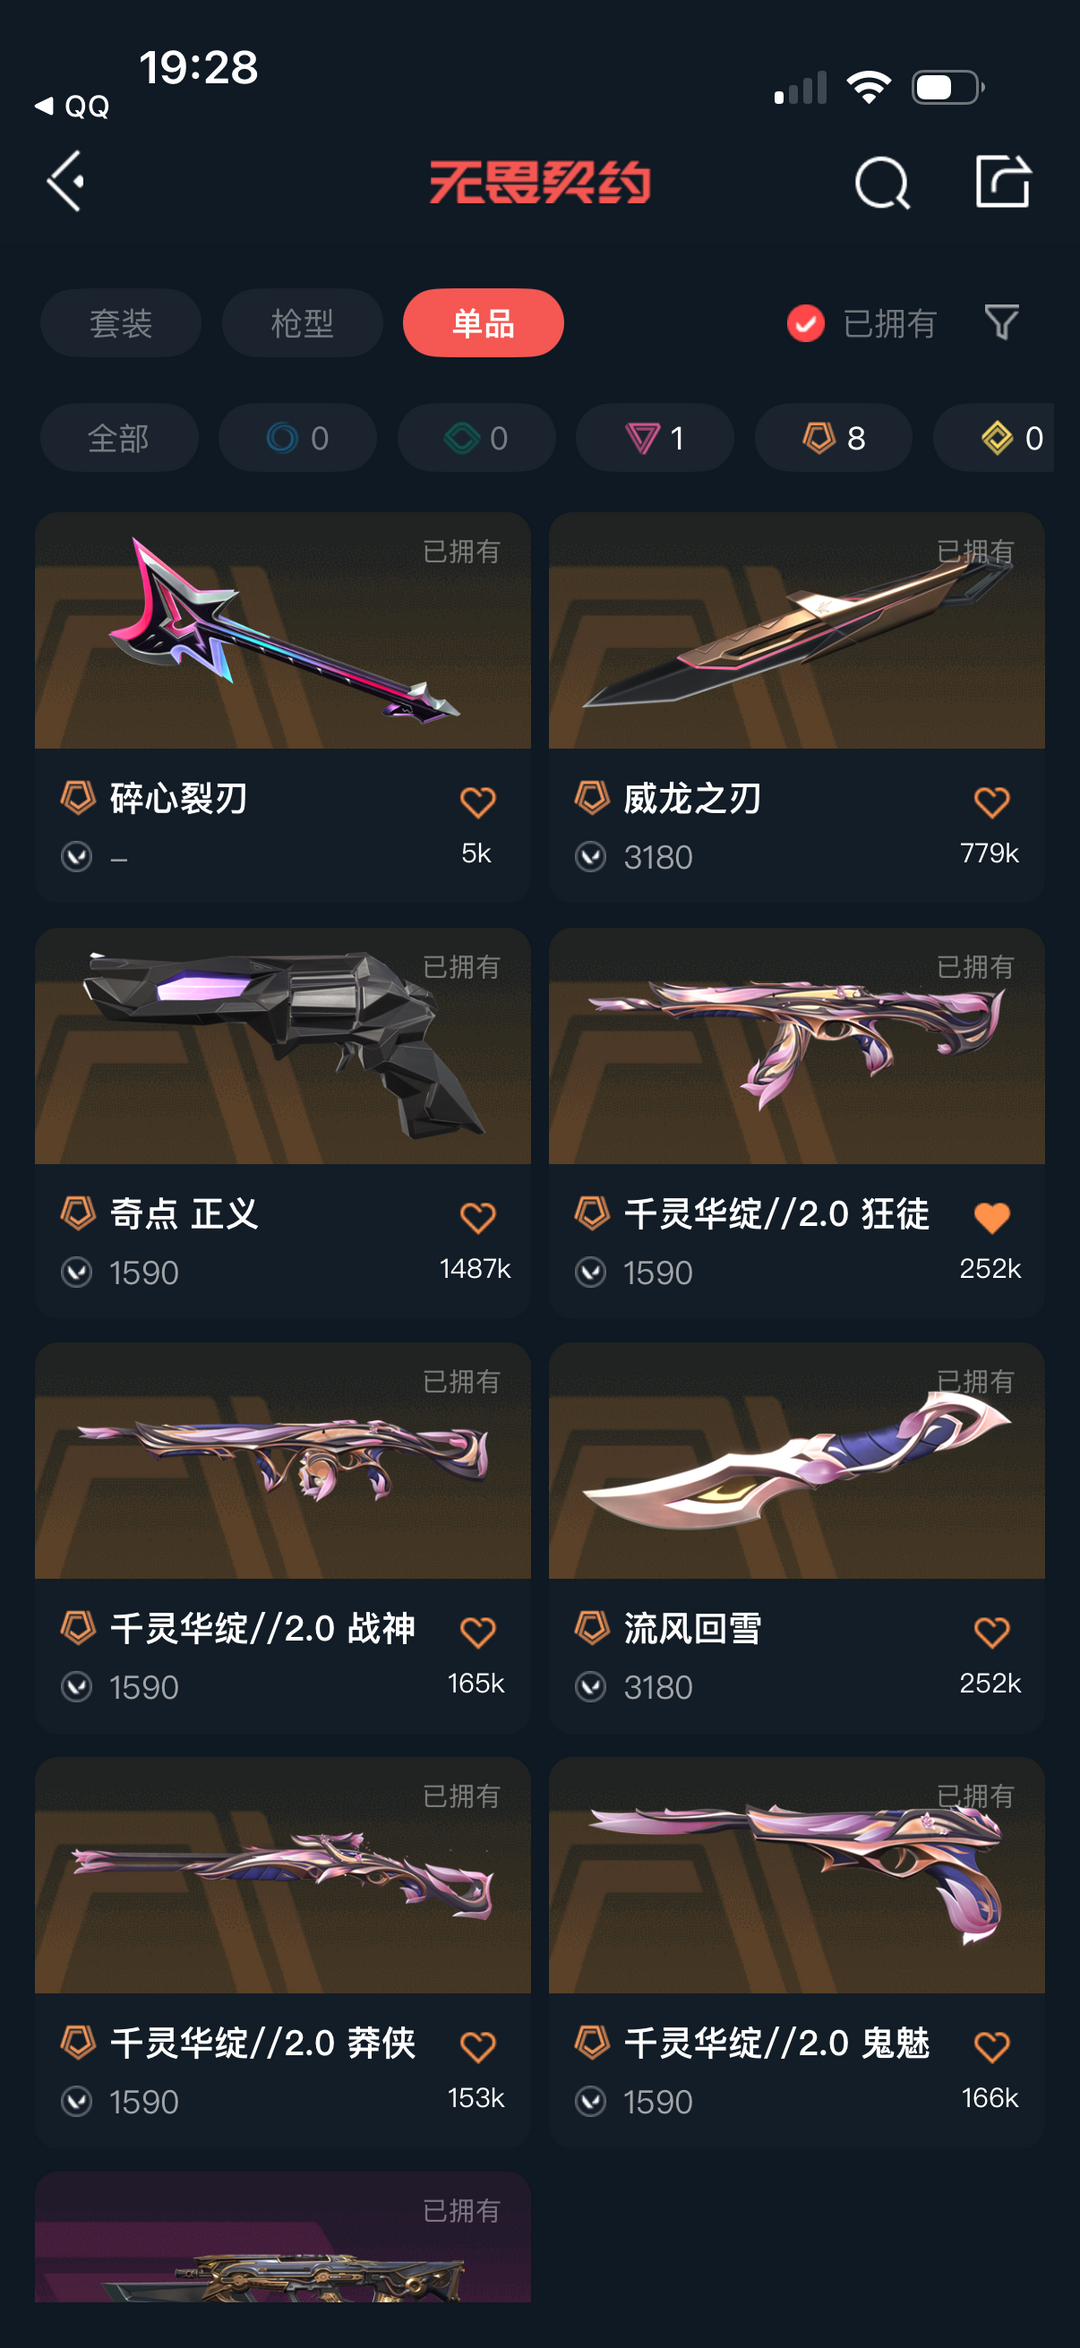The width and height of the screenshot is (1080, 2348).
Task: Like 威龙之刃 heart icon
Action: pos(992,801)
